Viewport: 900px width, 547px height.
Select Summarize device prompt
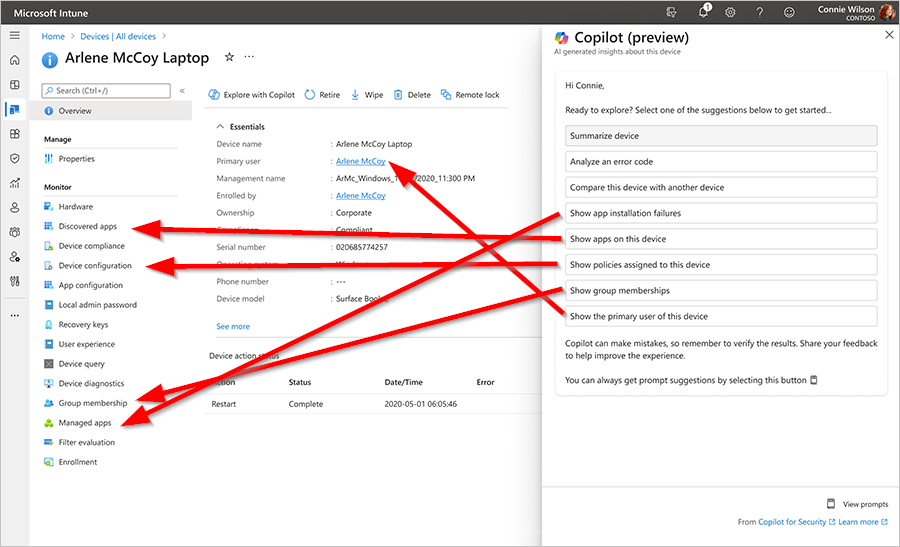(x=721, y=136)
